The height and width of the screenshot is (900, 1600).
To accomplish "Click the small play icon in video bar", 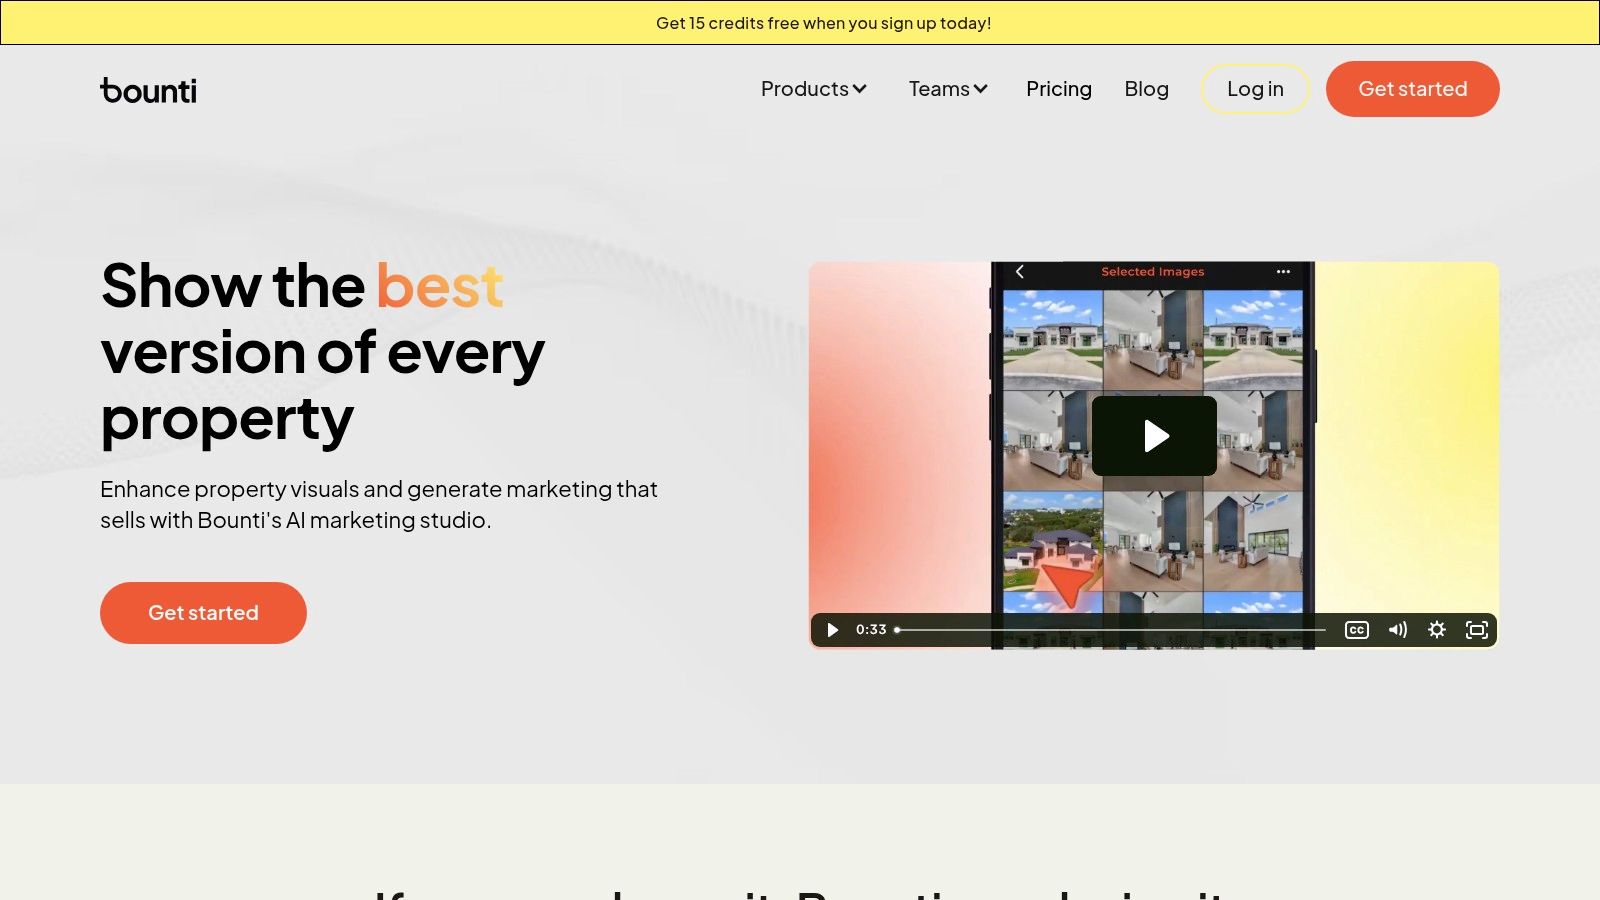I will pos(832,630).
